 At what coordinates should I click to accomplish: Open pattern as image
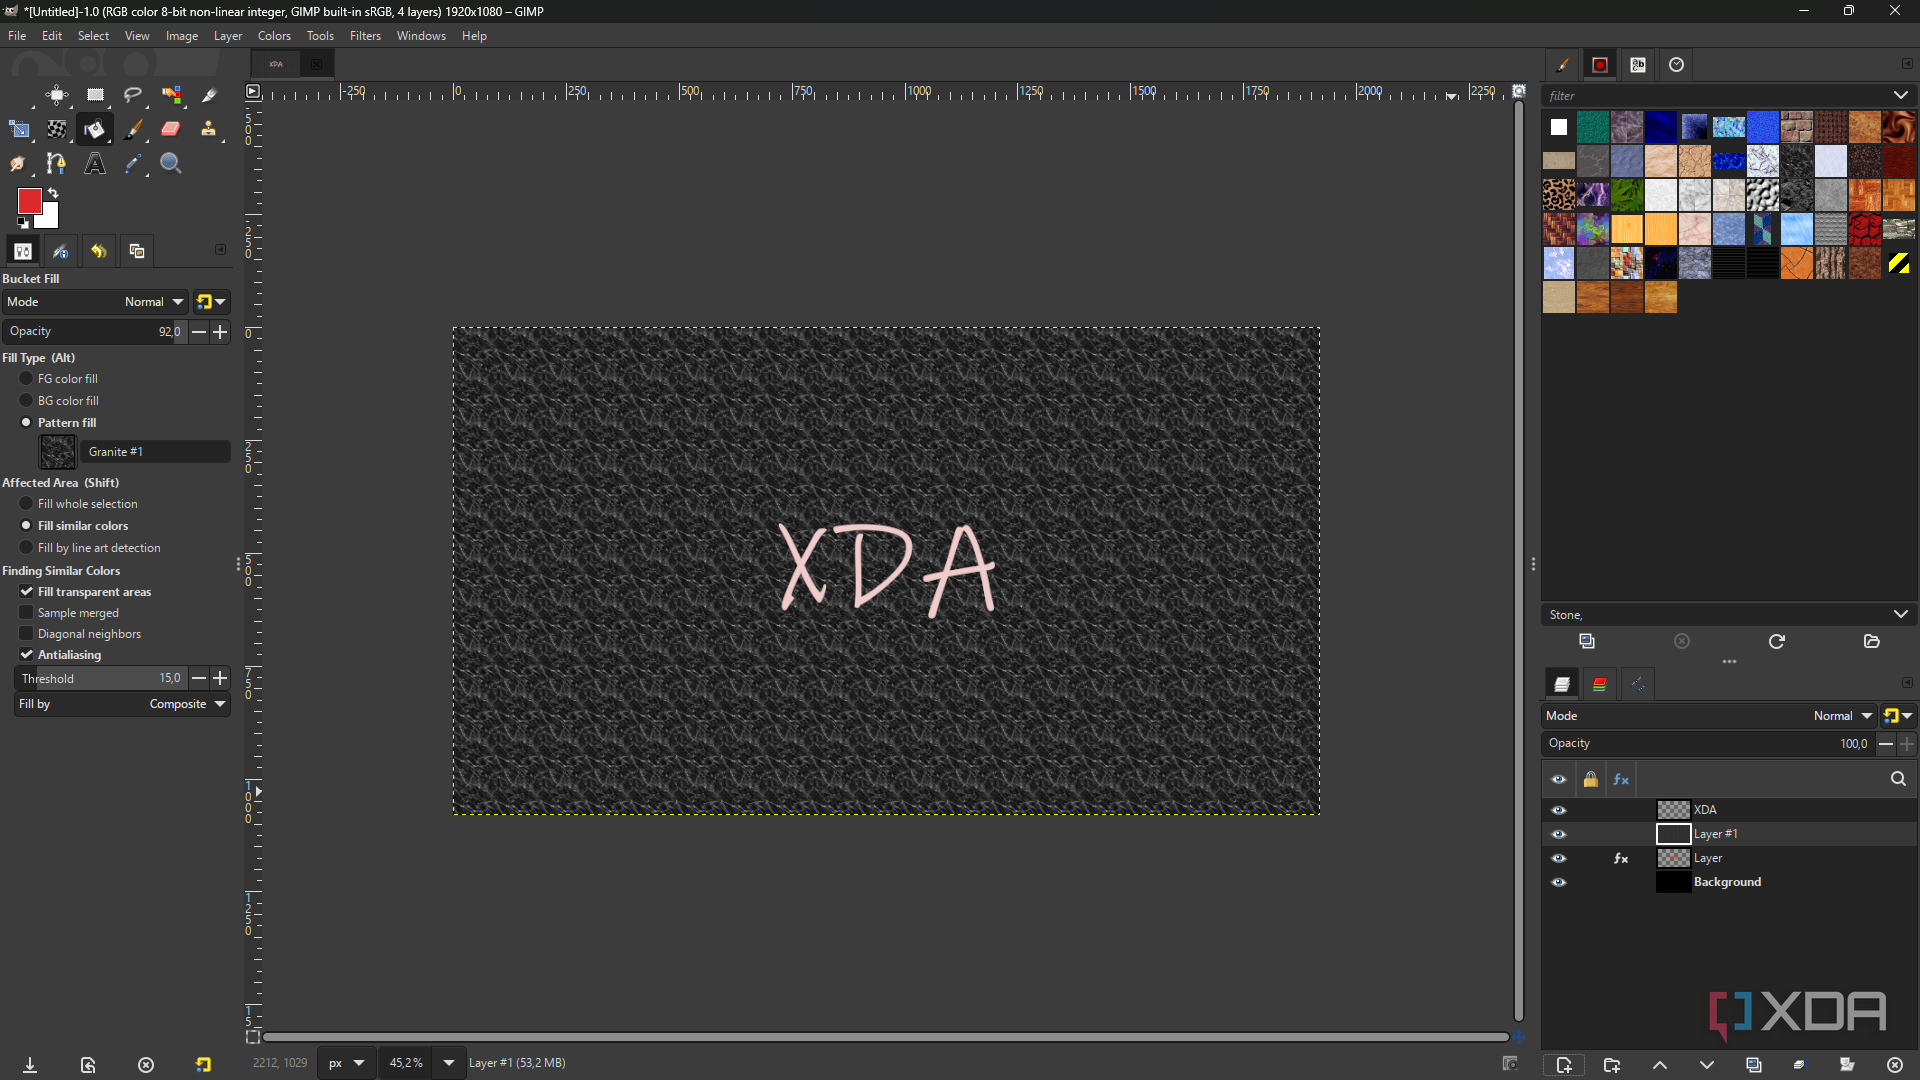(x=1871, y=641)
